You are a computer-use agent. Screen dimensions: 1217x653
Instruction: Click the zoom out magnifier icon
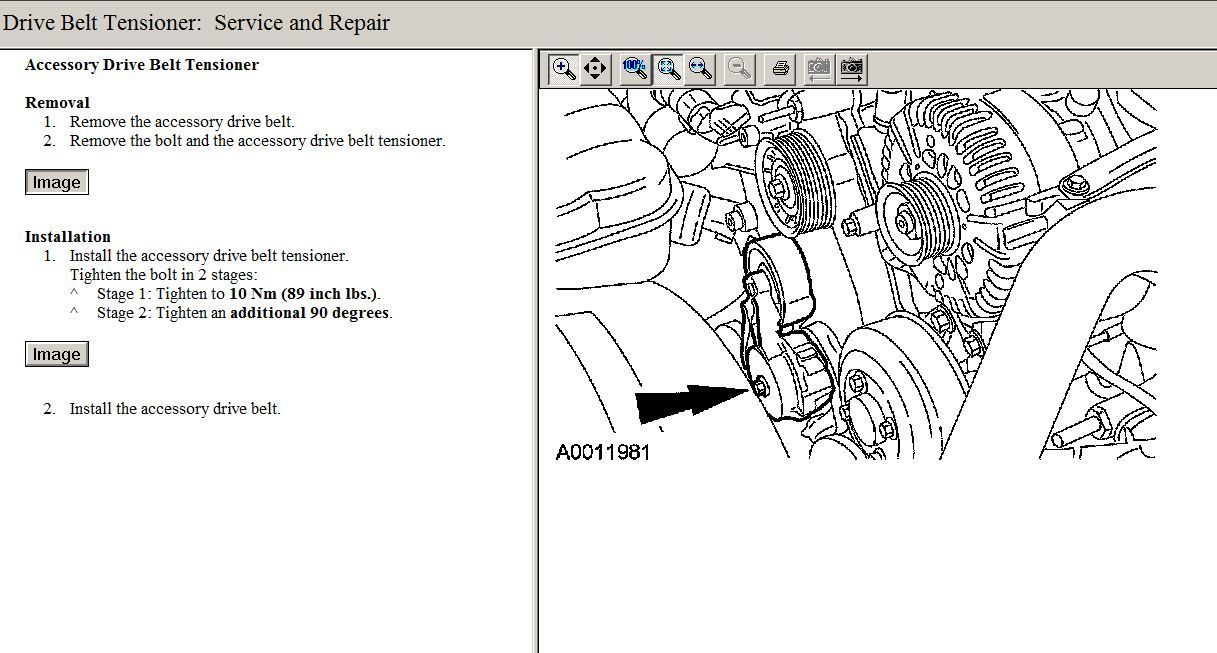click(739, 69)
